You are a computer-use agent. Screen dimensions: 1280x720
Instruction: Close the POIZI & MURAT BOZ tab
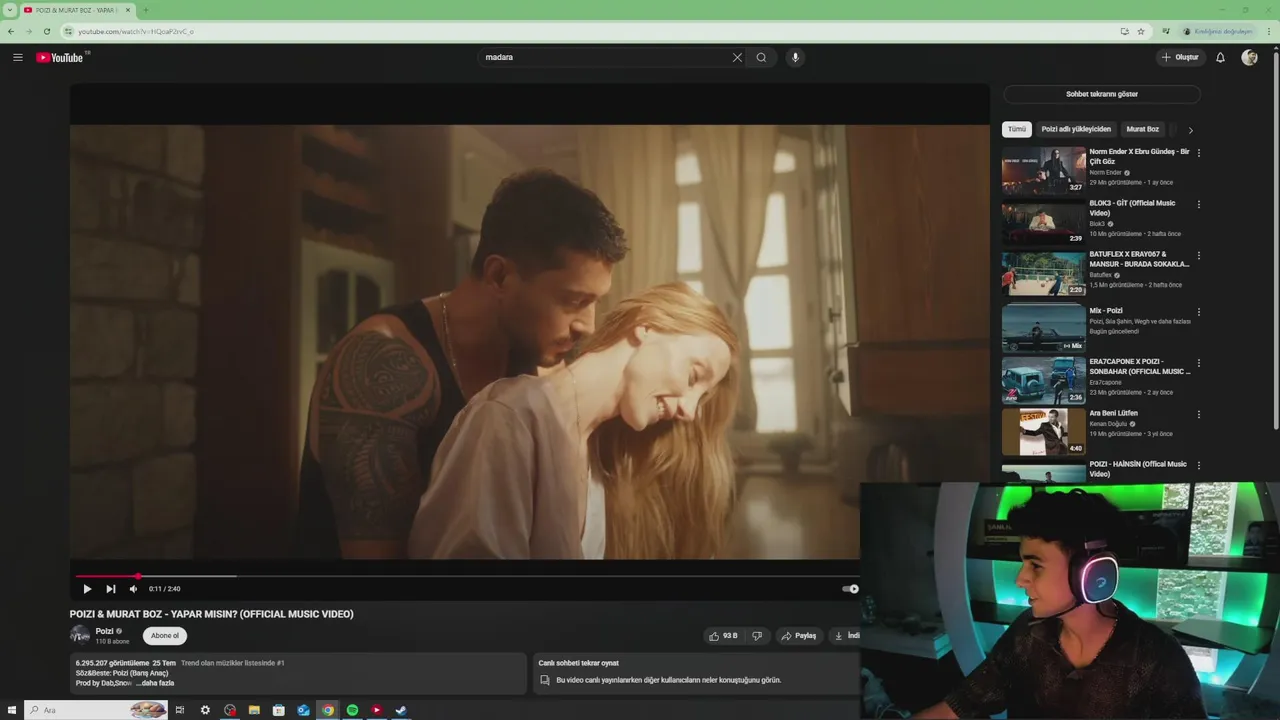click(x=128, y=10)
